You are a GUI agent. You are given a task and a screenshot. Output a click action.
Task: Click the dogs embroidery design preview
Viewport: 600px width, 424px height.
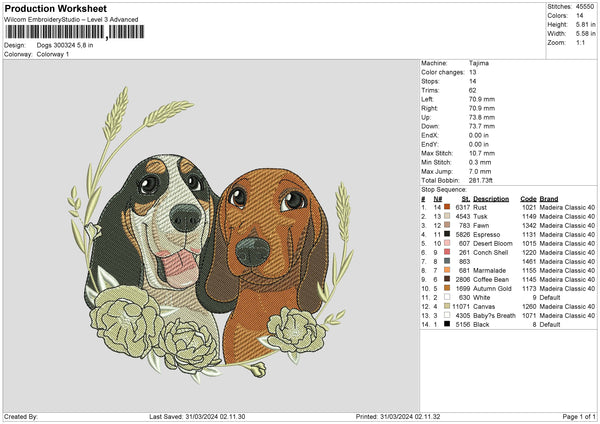point(210,235)
